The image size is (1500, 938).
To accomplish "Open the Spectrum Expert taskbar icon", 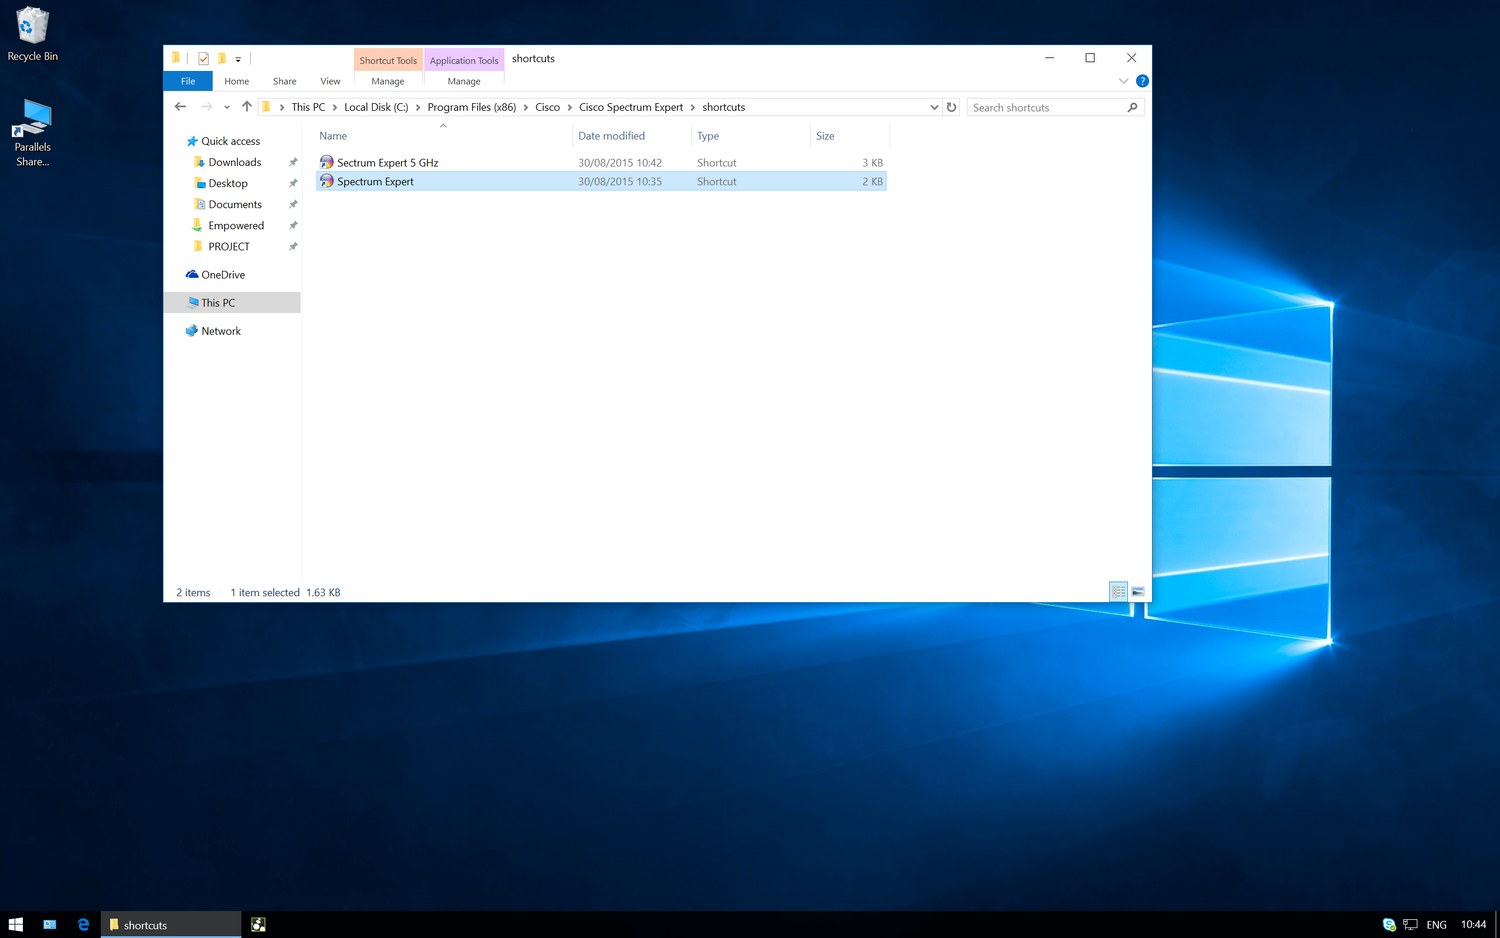I will [258, 925].
